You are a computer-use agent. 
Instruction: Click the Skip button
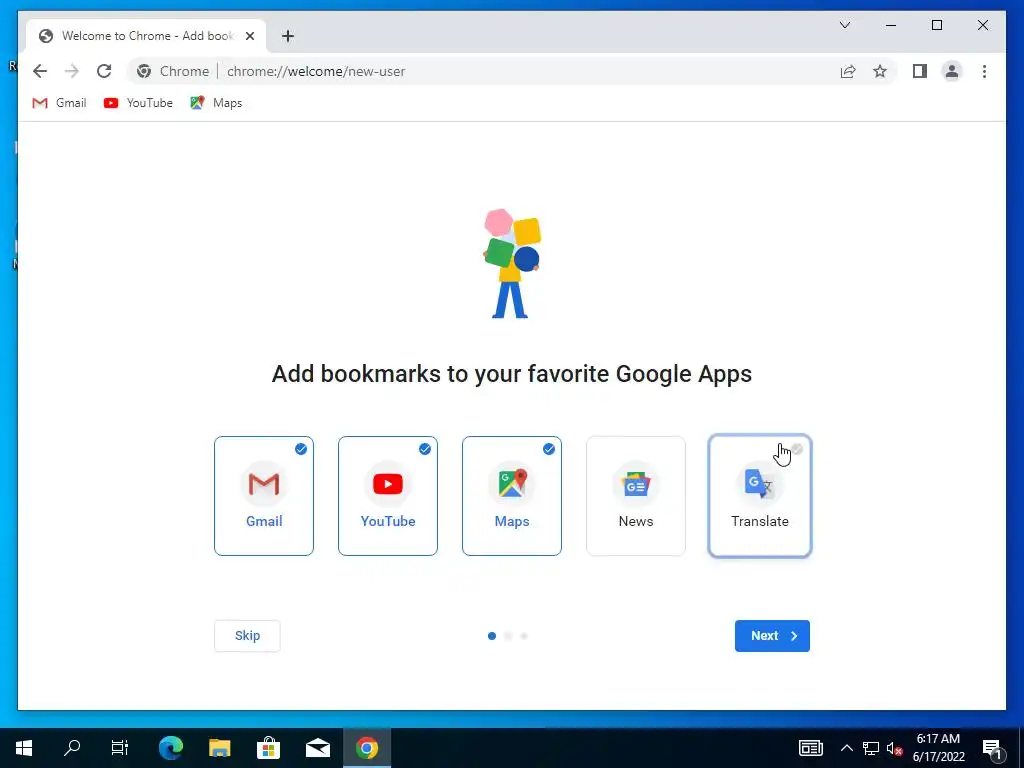247,635
